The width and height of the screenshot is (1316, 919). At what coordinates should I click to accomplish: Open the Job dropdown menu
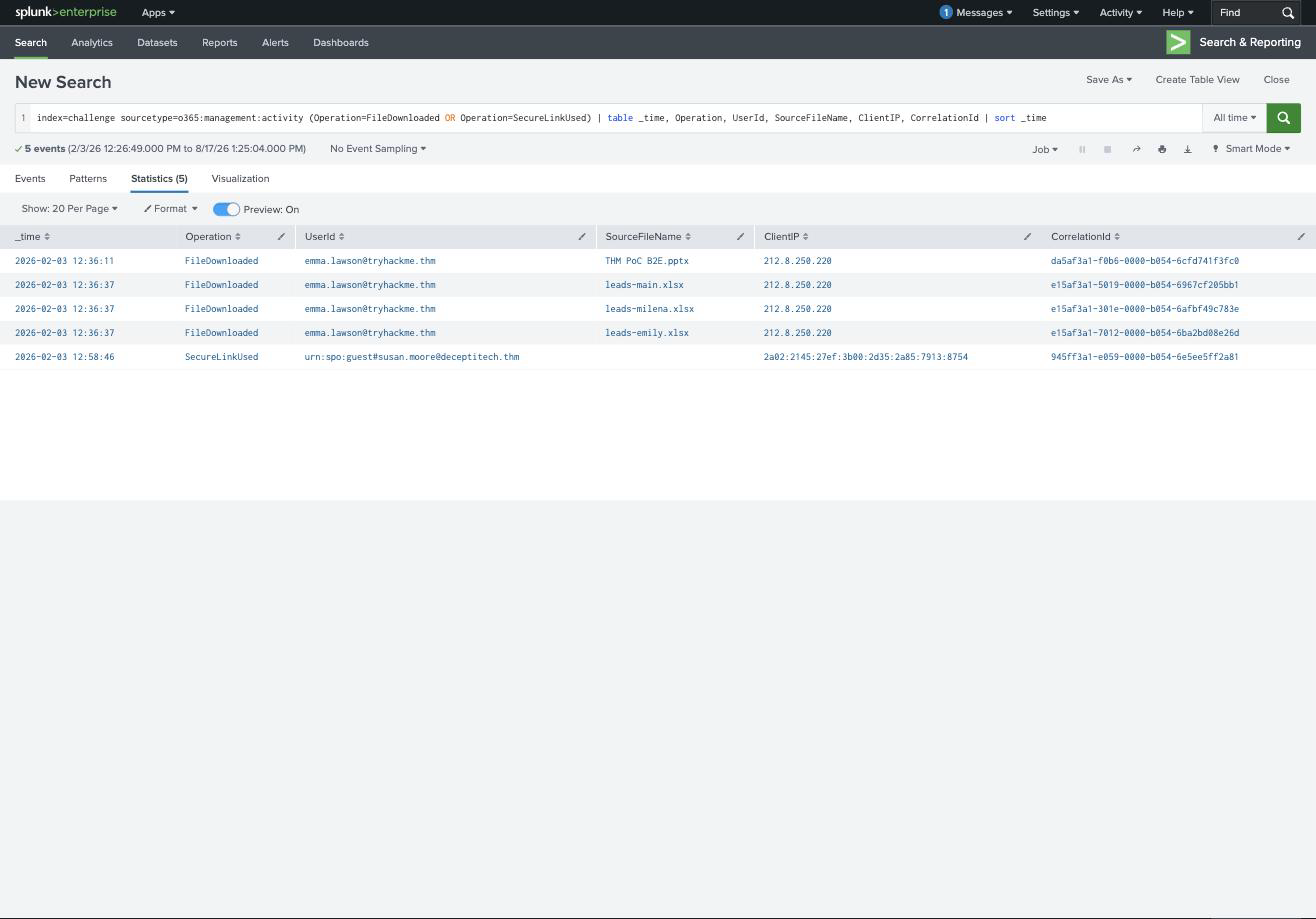click(1045, 149)
